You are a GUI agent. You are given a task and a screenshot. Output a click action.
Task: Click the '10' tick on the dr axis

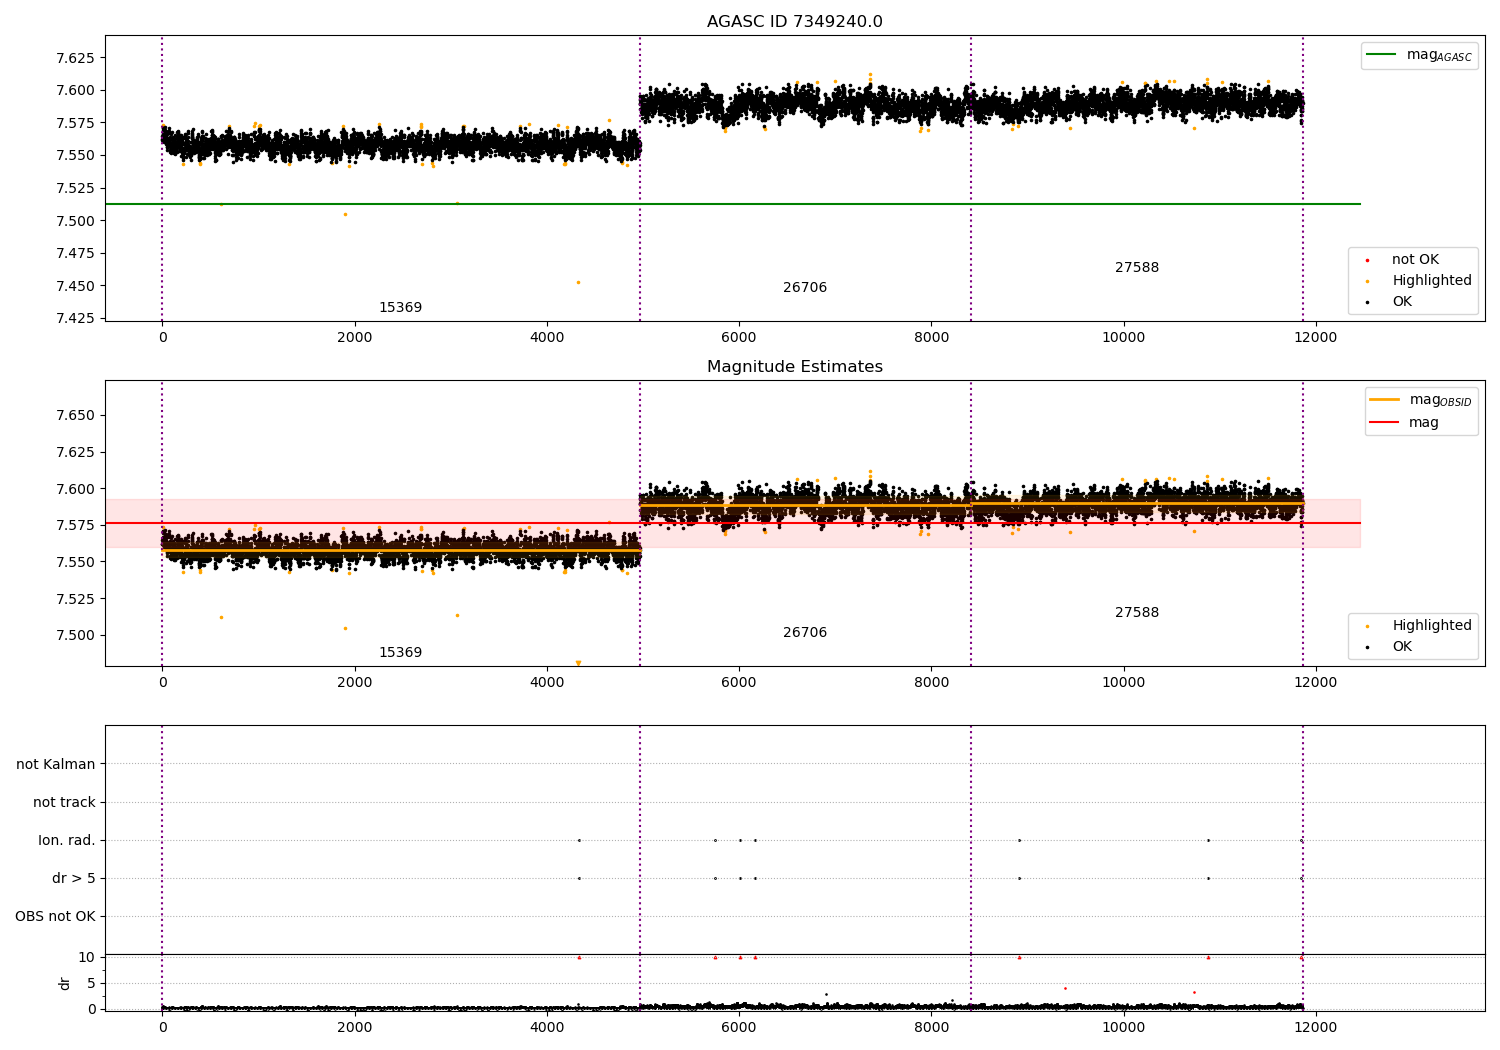(x=87, y=958)
